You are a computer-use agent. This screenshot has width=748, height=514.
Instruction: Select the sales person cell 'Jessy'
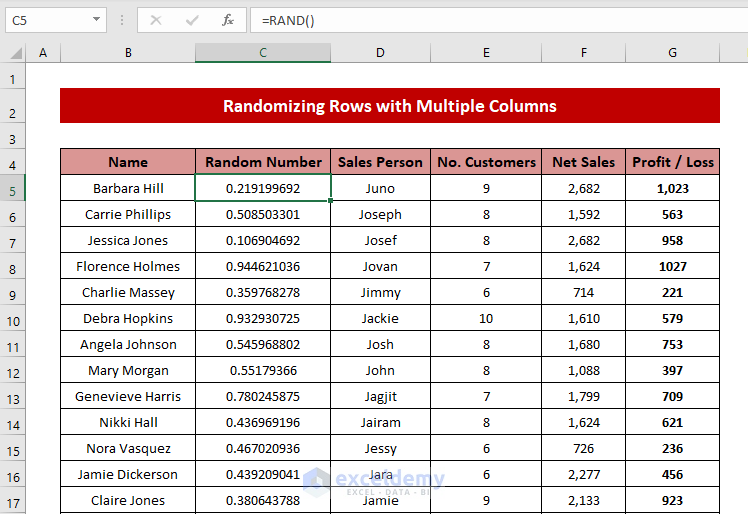point(380,448)
